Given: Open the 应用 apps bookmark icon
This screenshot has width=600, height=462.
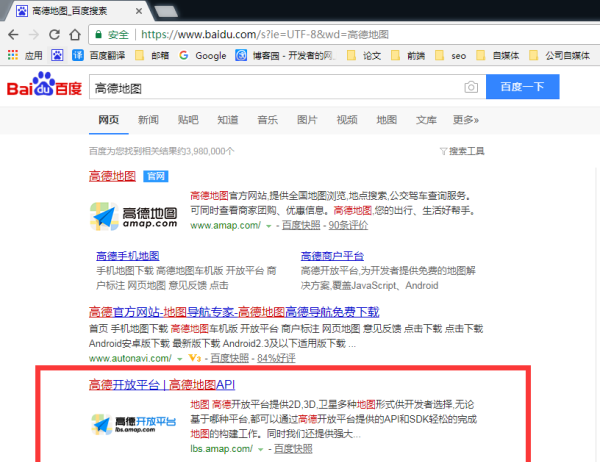Looking at the screenshot, I should pos(13,56).
